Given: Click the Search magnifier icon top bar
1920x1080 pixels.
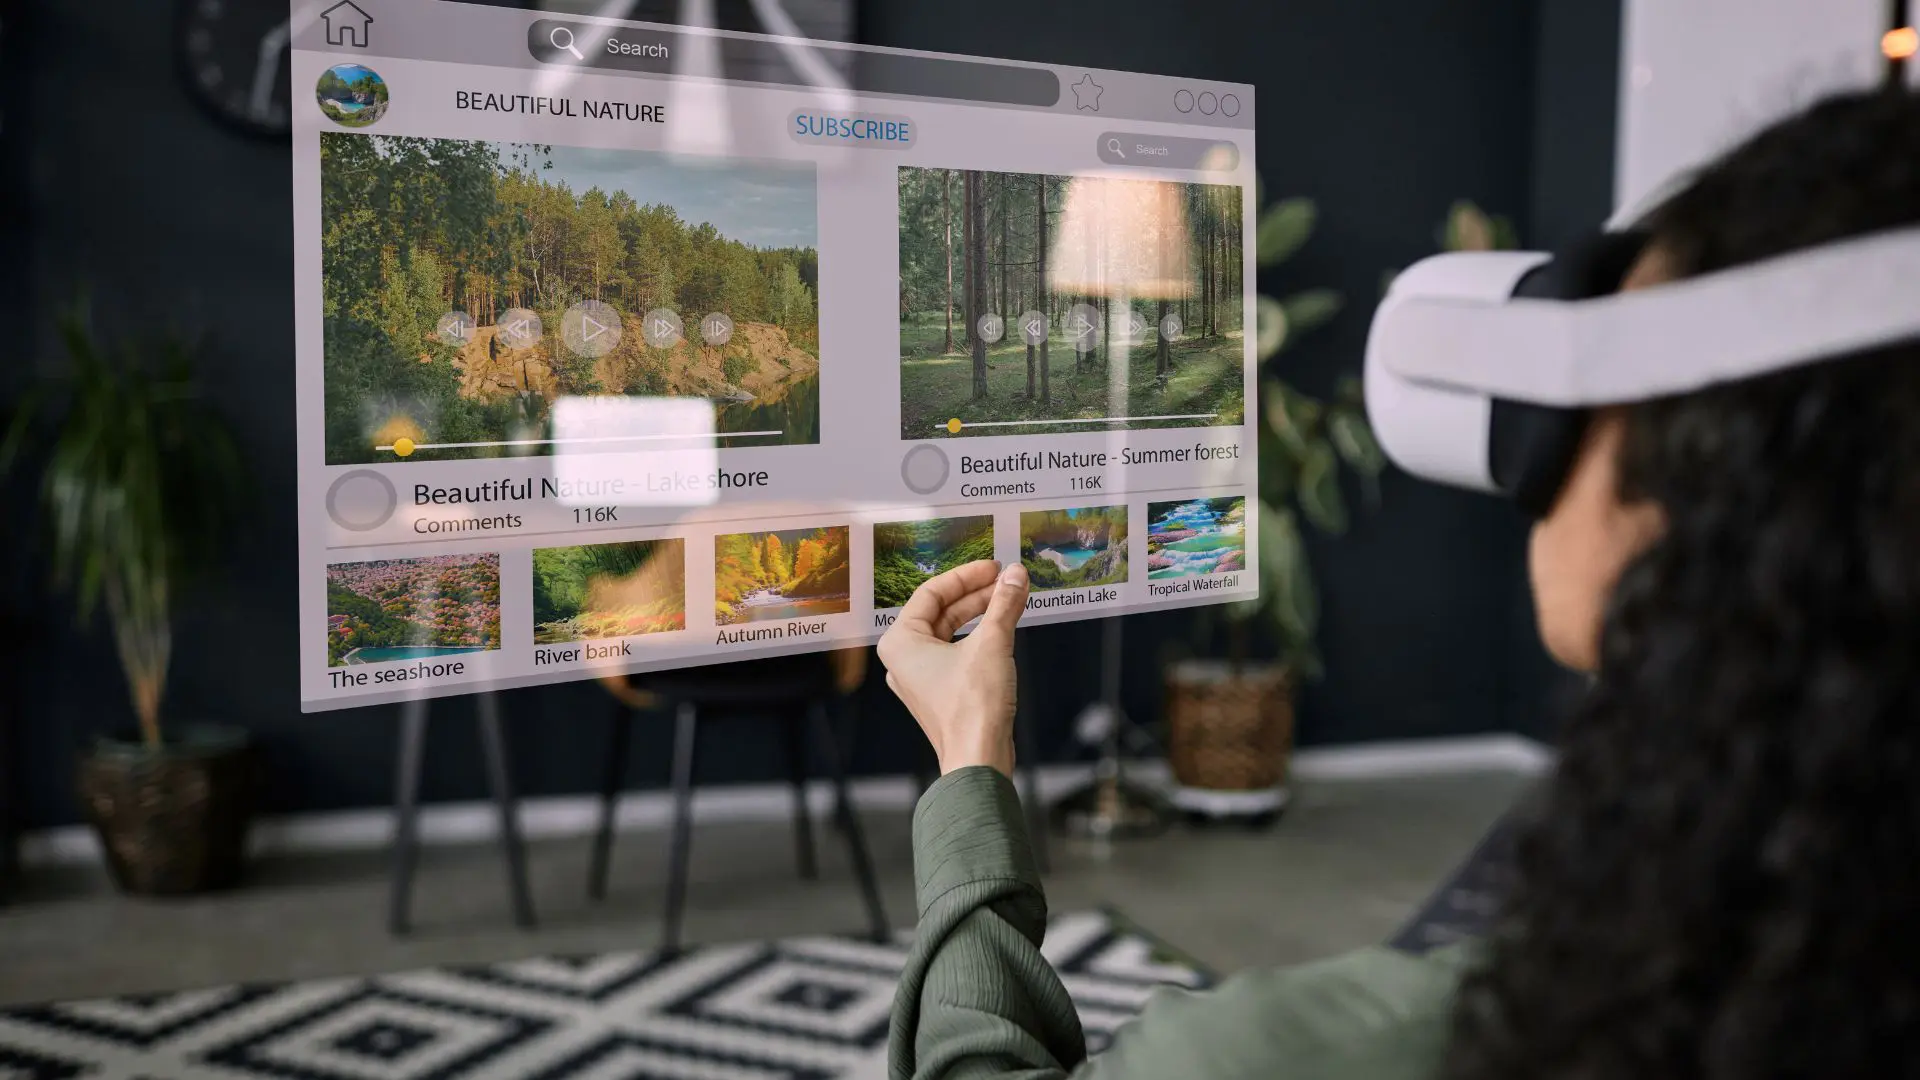Looking at the screenshot, I should (x=564, y=42).
